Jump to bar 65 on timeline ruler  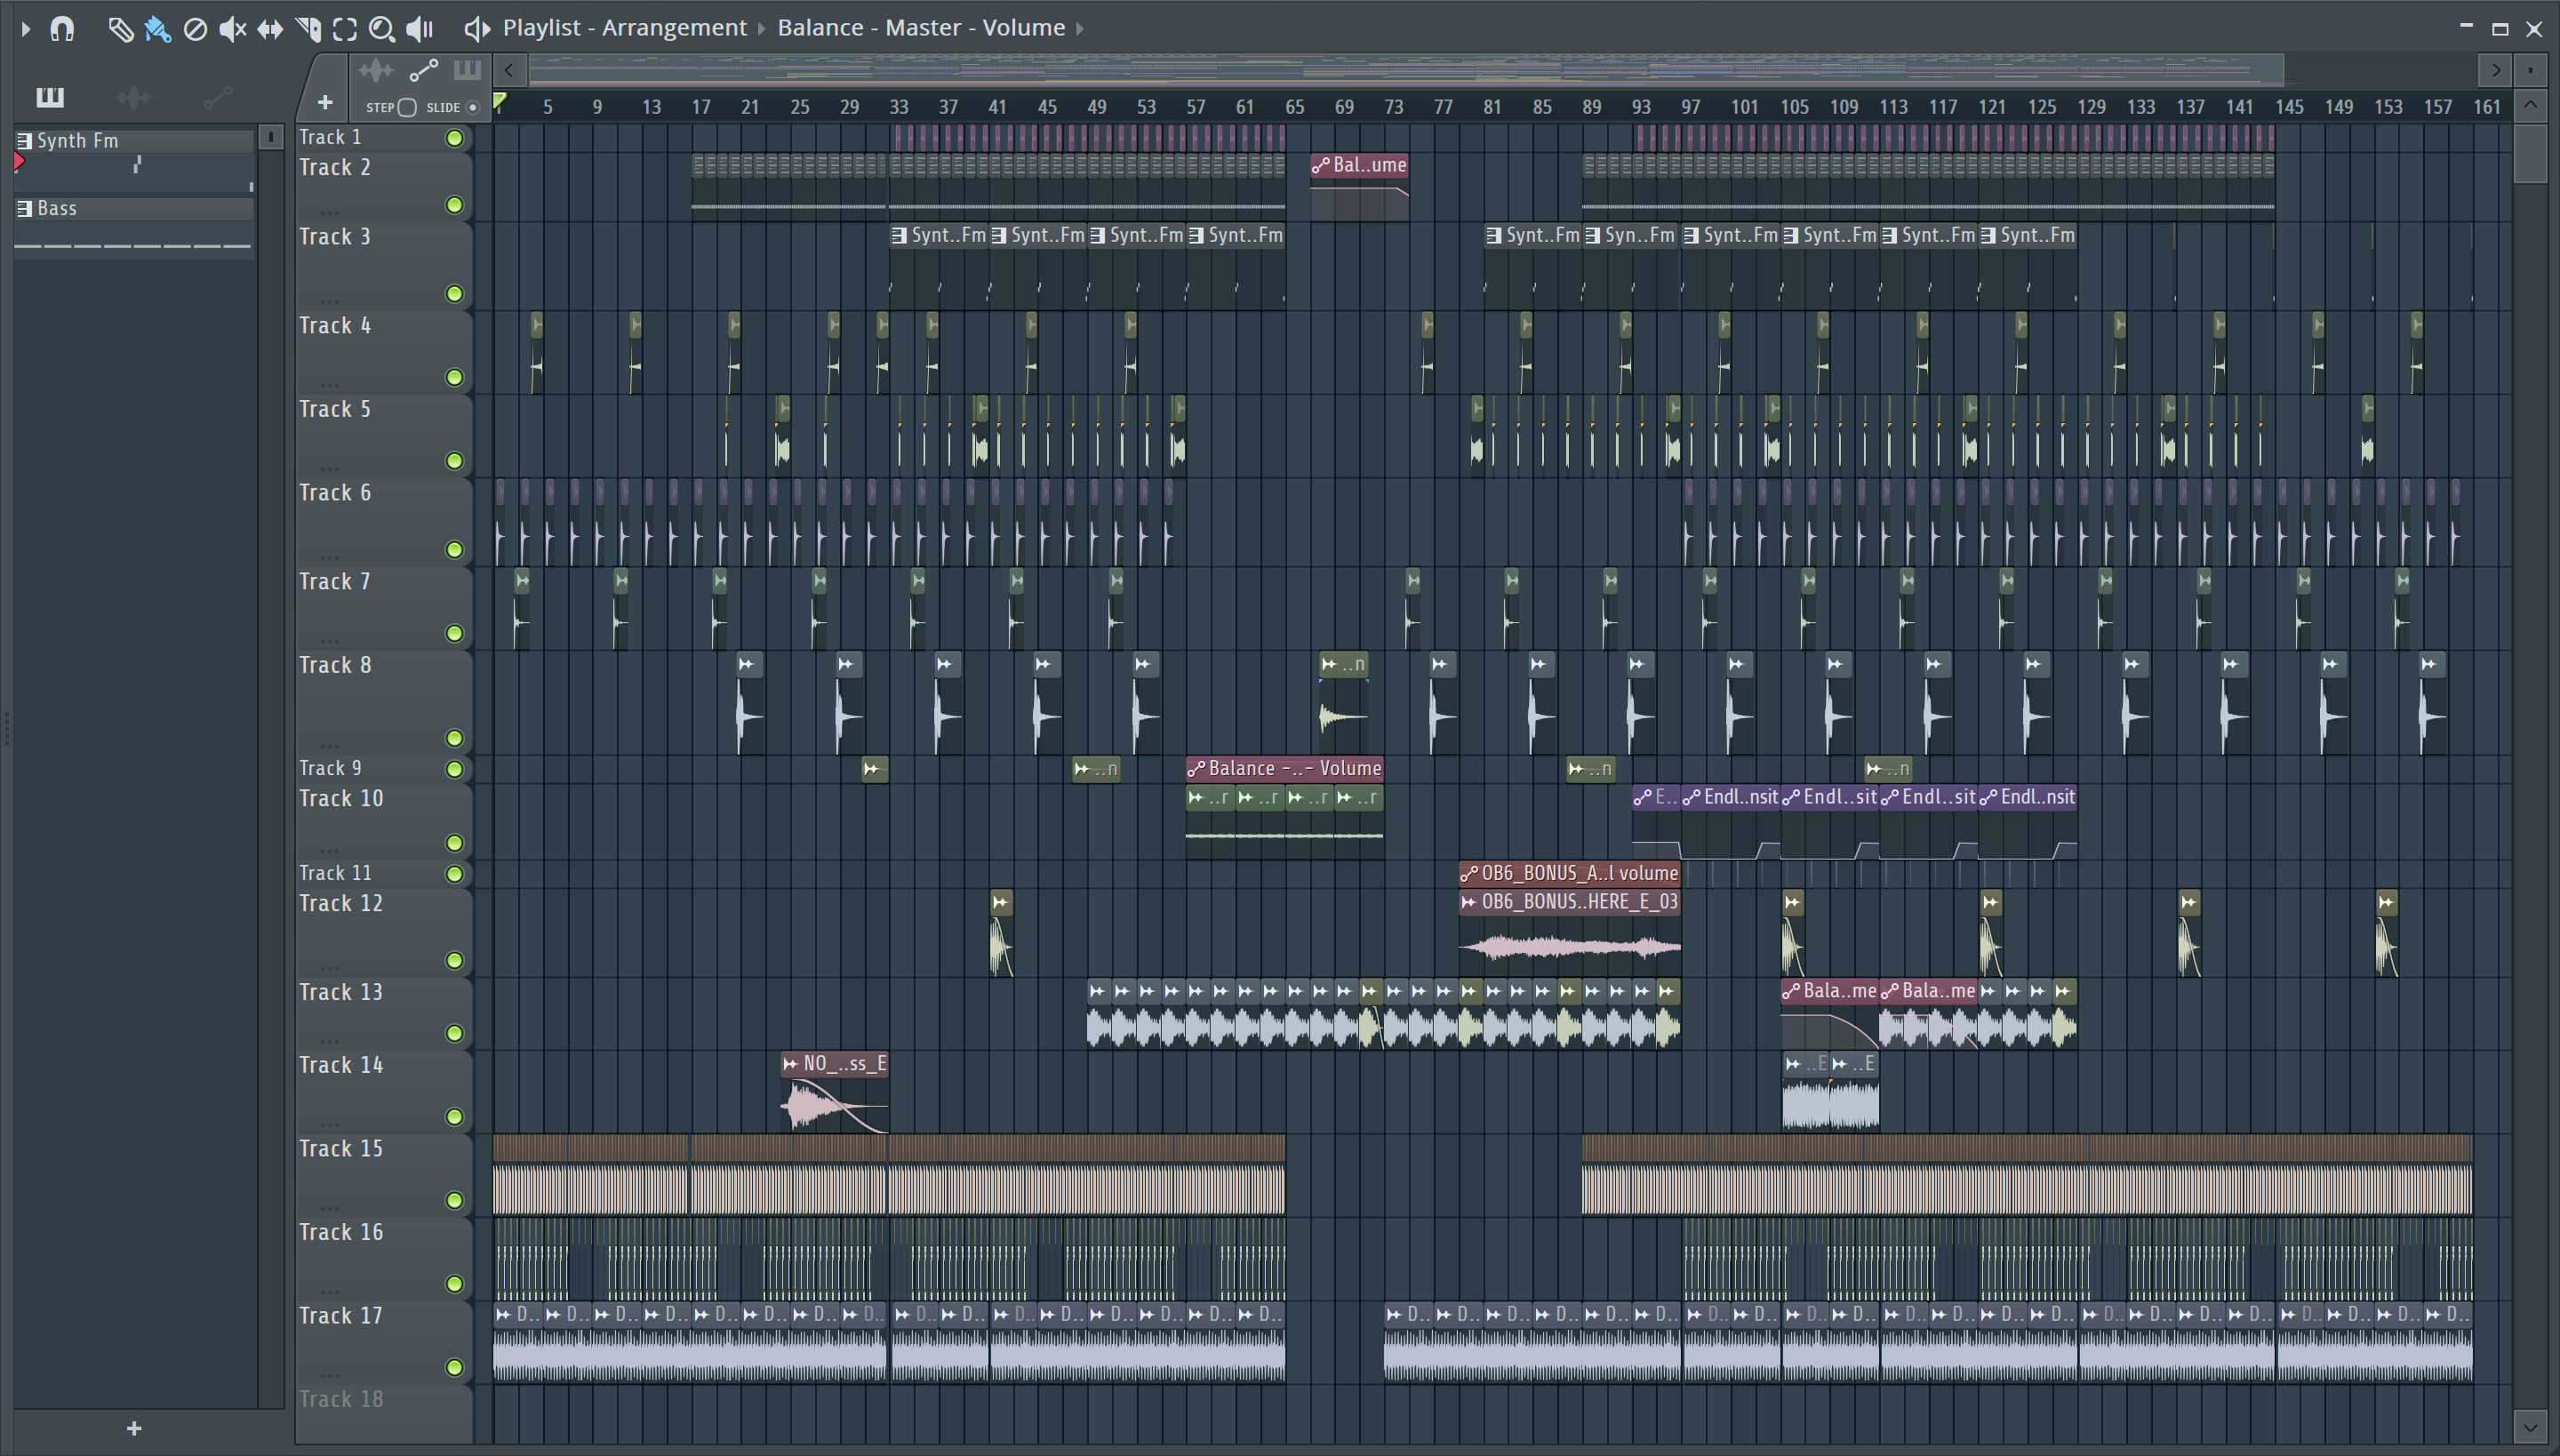[x=1294, y=106]
